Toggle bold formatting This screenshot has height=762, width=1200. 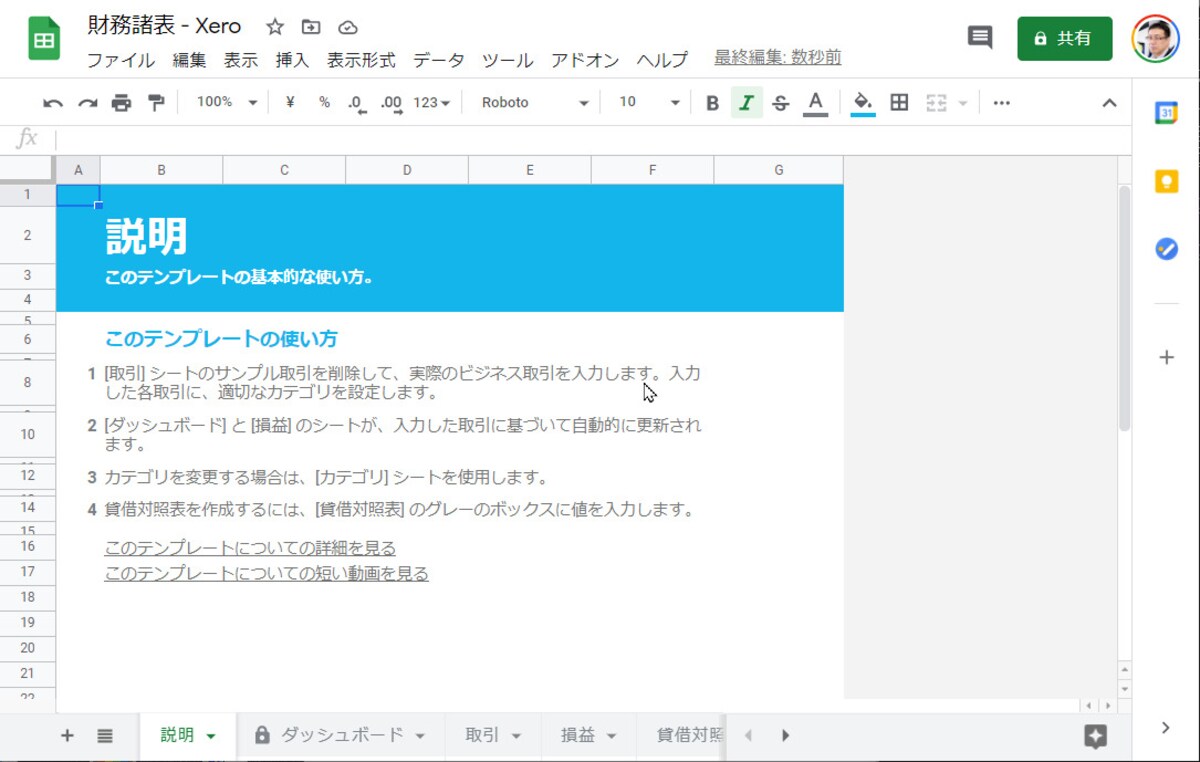[712, 102]
